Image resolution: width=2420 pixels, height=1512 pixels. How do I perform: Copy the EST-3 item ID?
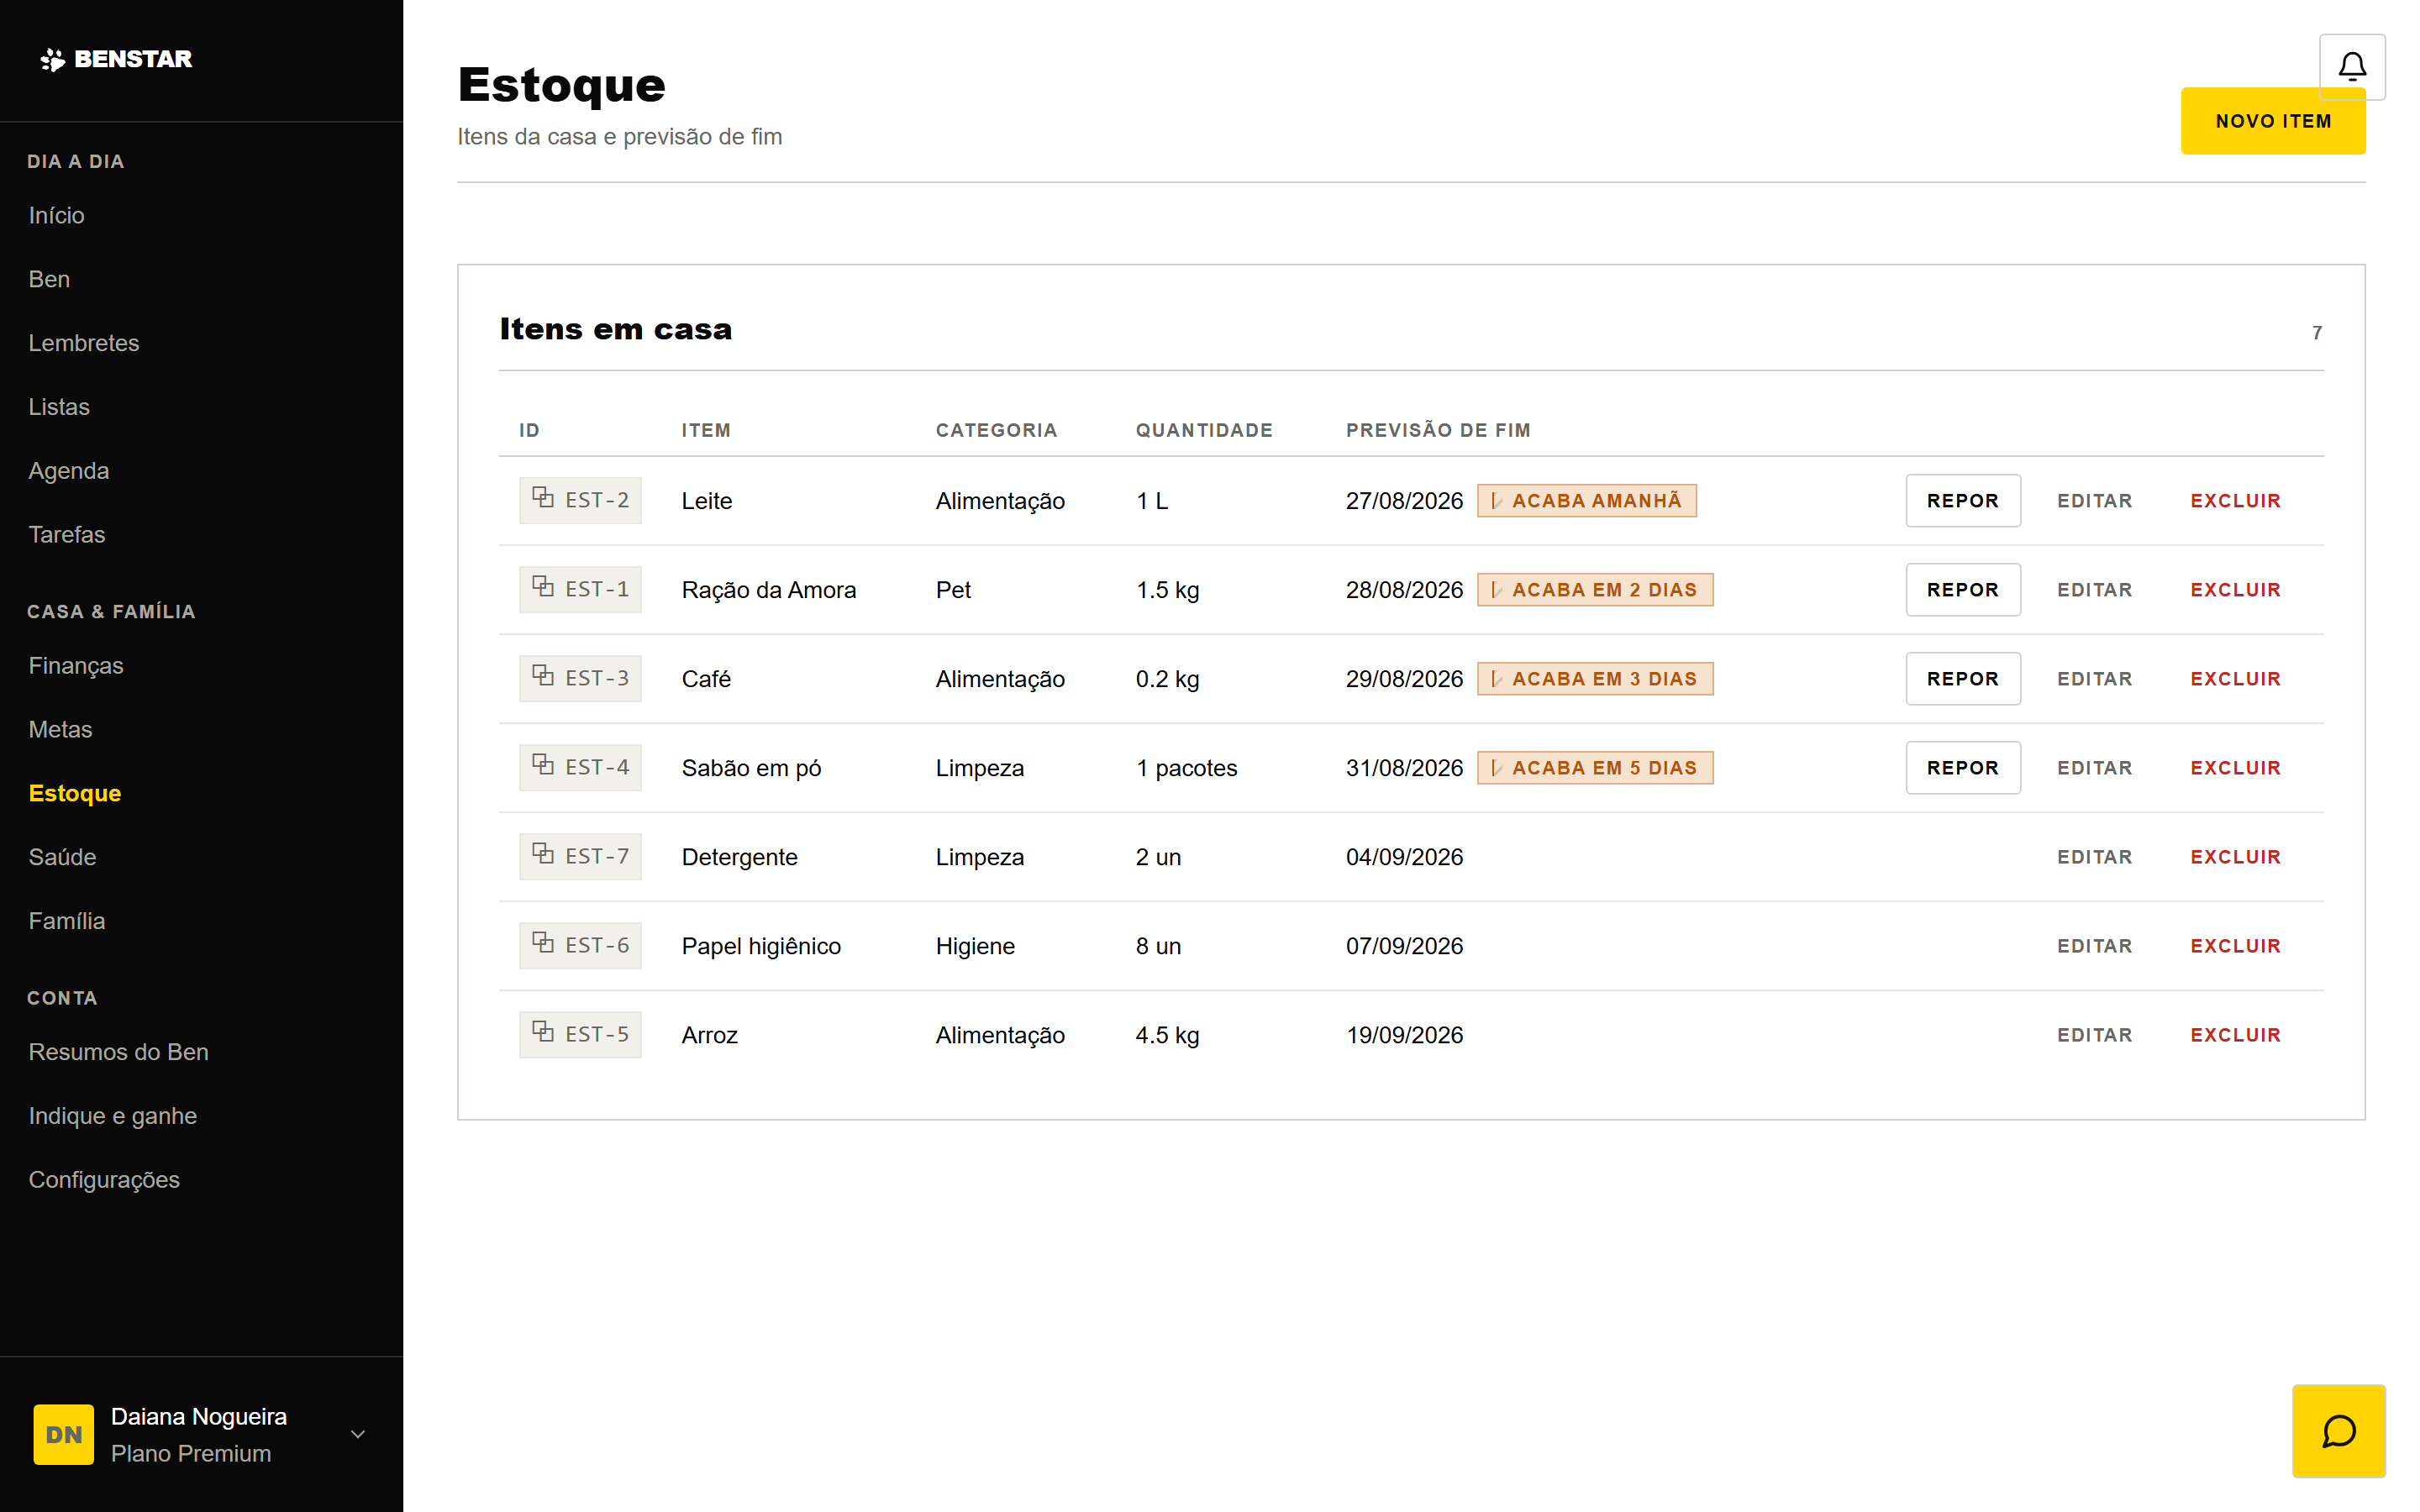pos(580,678)
